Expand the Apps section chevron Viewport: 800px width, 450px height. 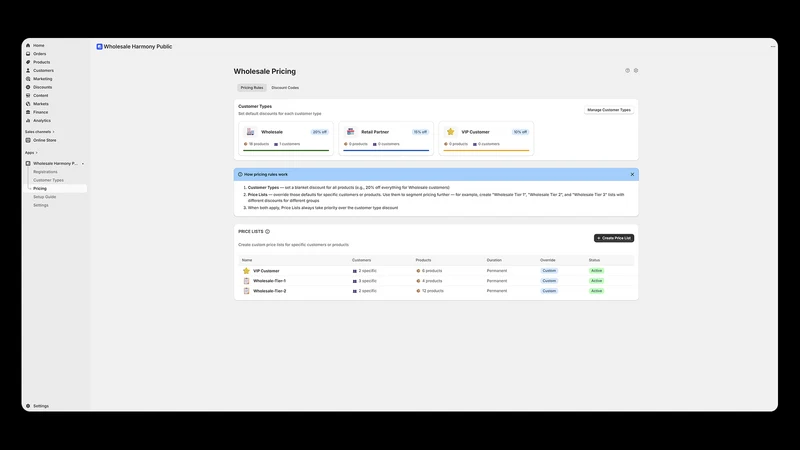point(37,153)
